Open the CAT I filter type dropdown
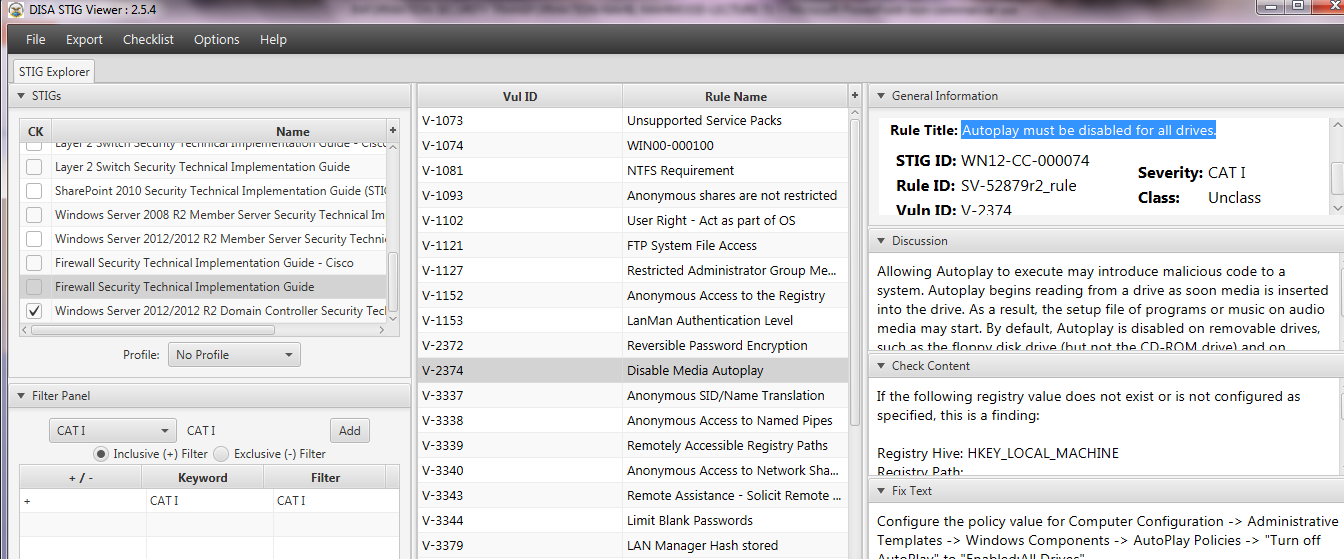1344x559 pixels. click(113, 431)
